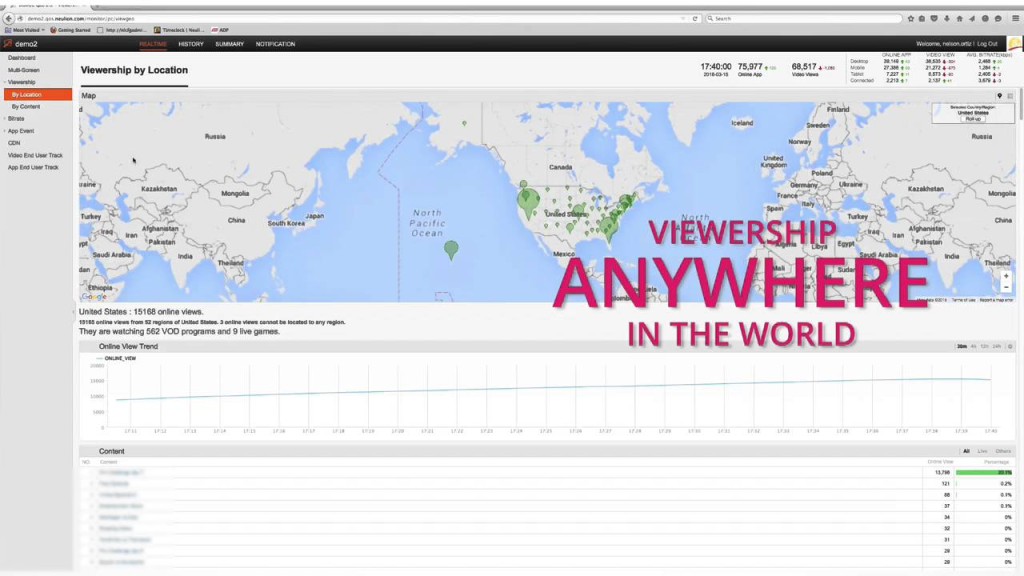Filter content list by Others

tap(1004, 450)
